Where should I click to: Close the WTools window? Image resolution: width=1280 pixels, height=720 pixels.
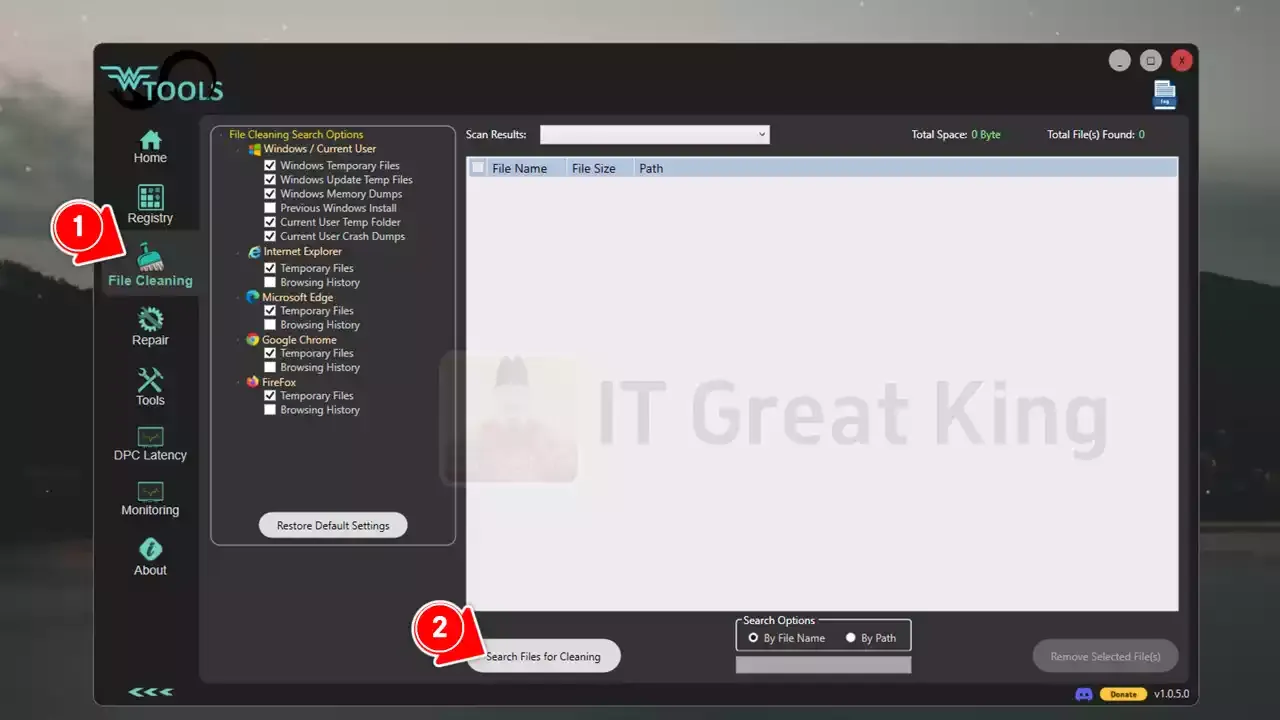(x=1182, y=61)
